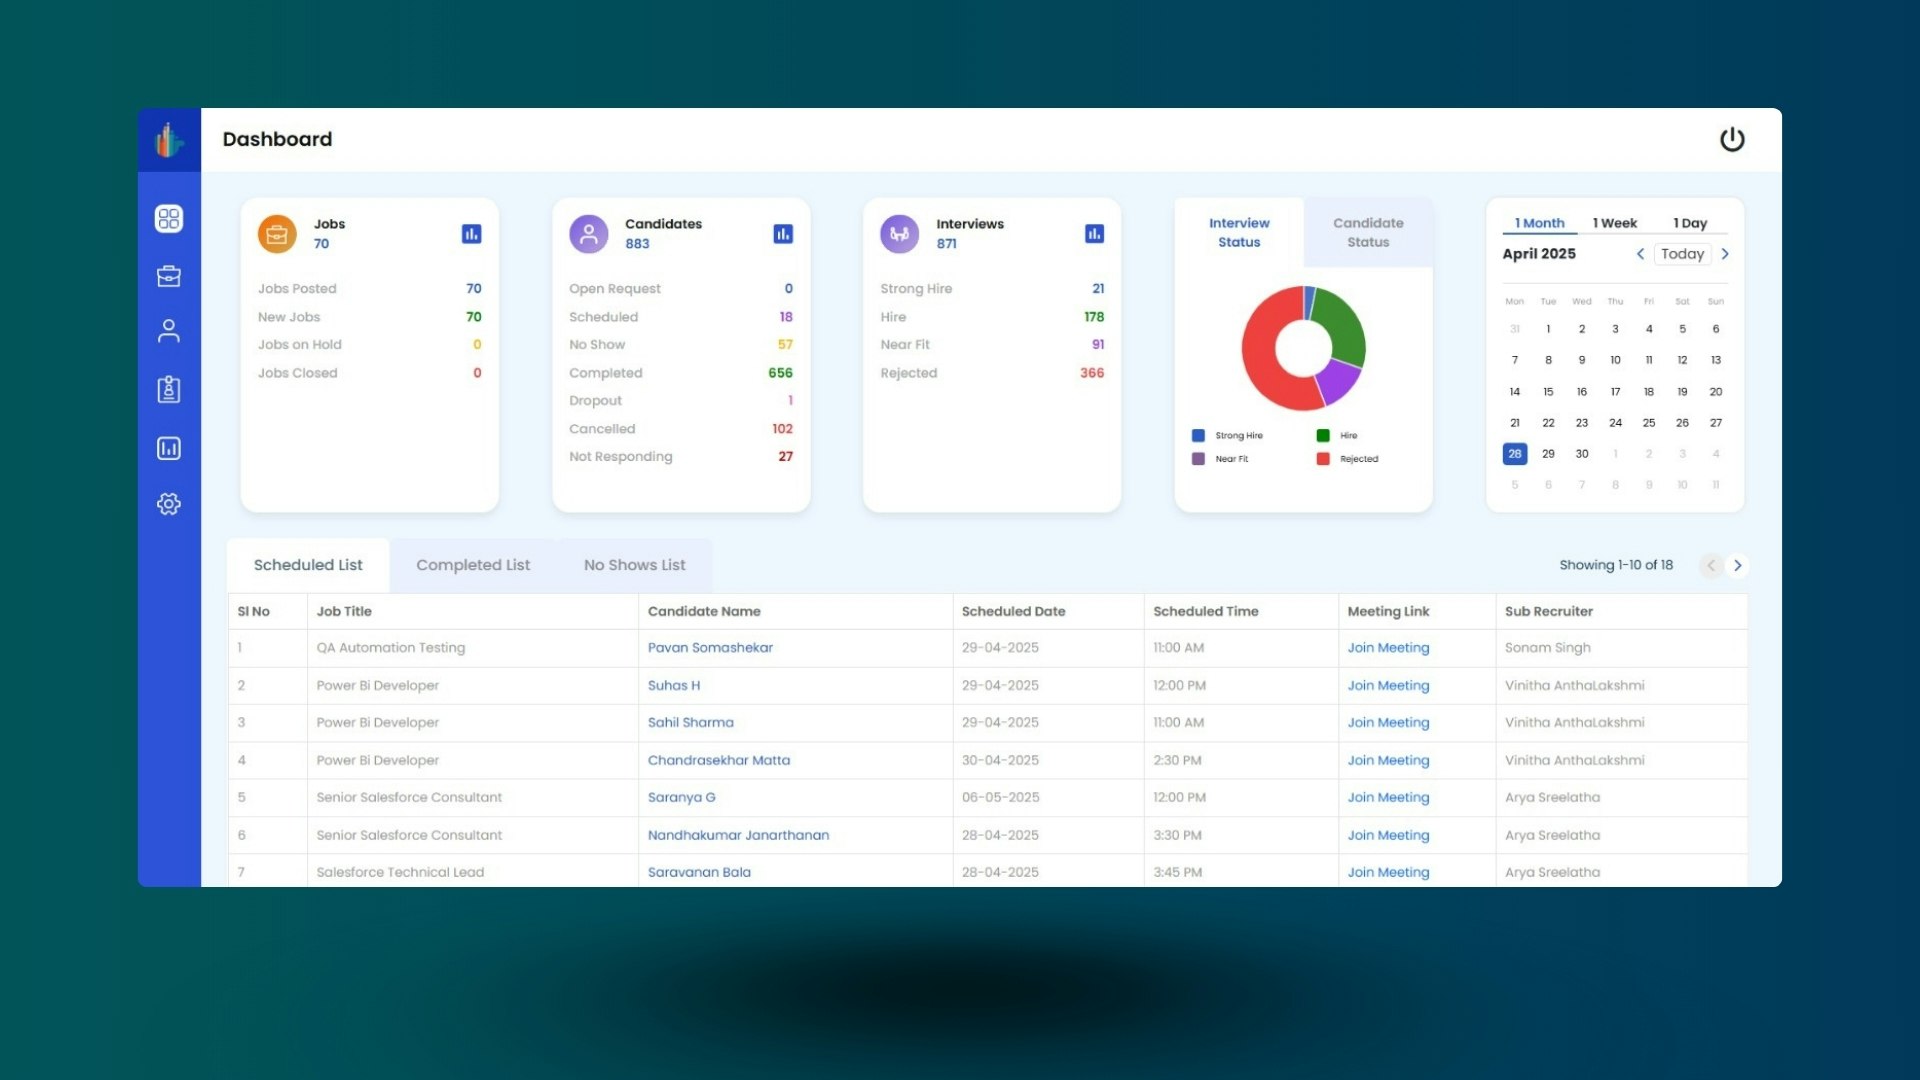This screenshot has width=1920, height=1080.
Task: Open the Dashboard grid icon in the sidebar
Action: pyautogui.click(x=169, y=218)
